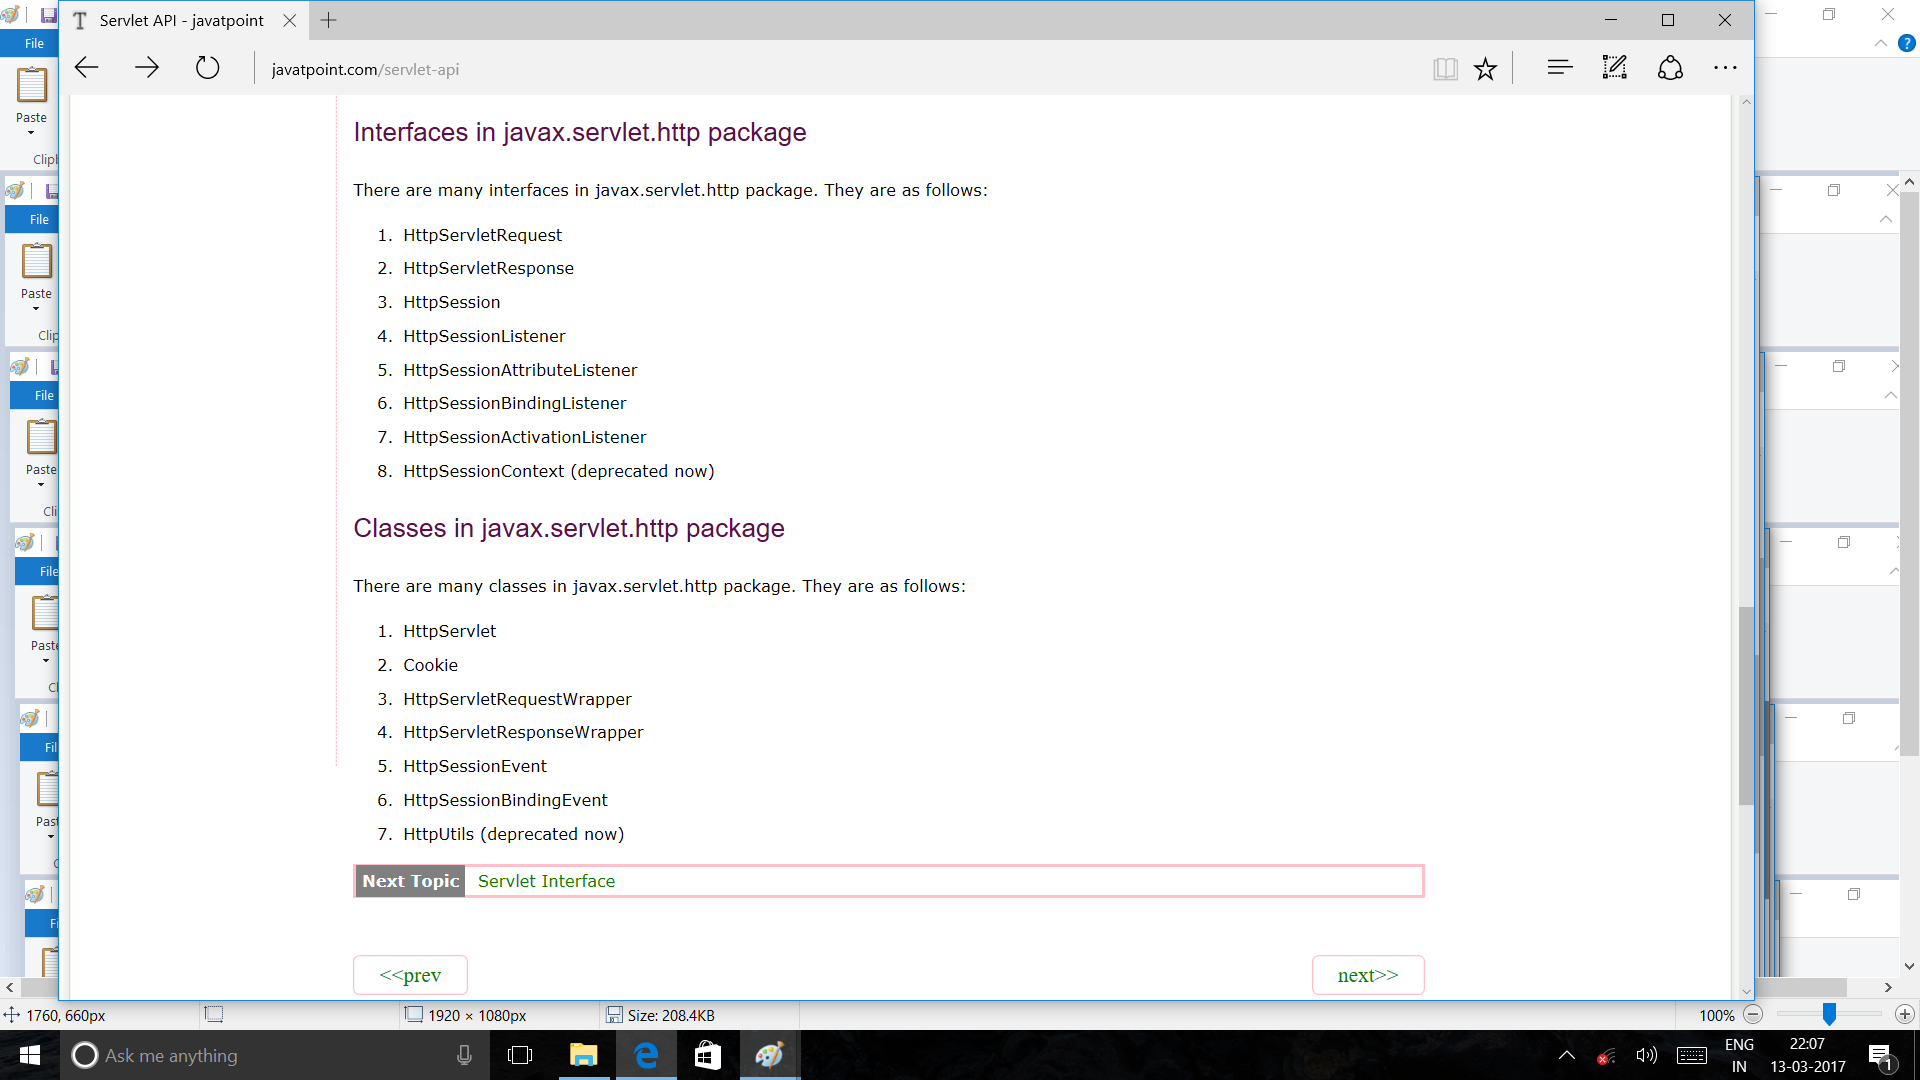Viewport: 1920px width, 1080px height.
Task: Open Windows Store from taskbar
Action: tap(708, 1055)
